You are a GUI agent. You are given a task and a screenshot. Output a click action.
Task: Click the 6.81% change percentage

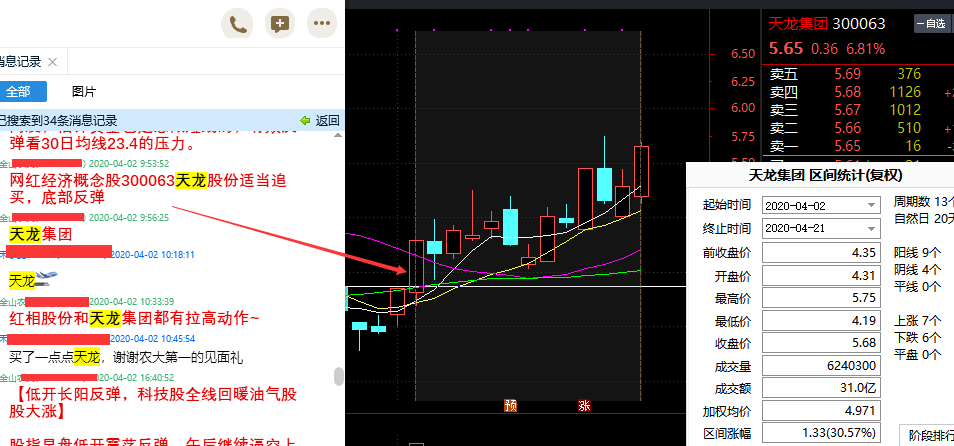point(865,49)
